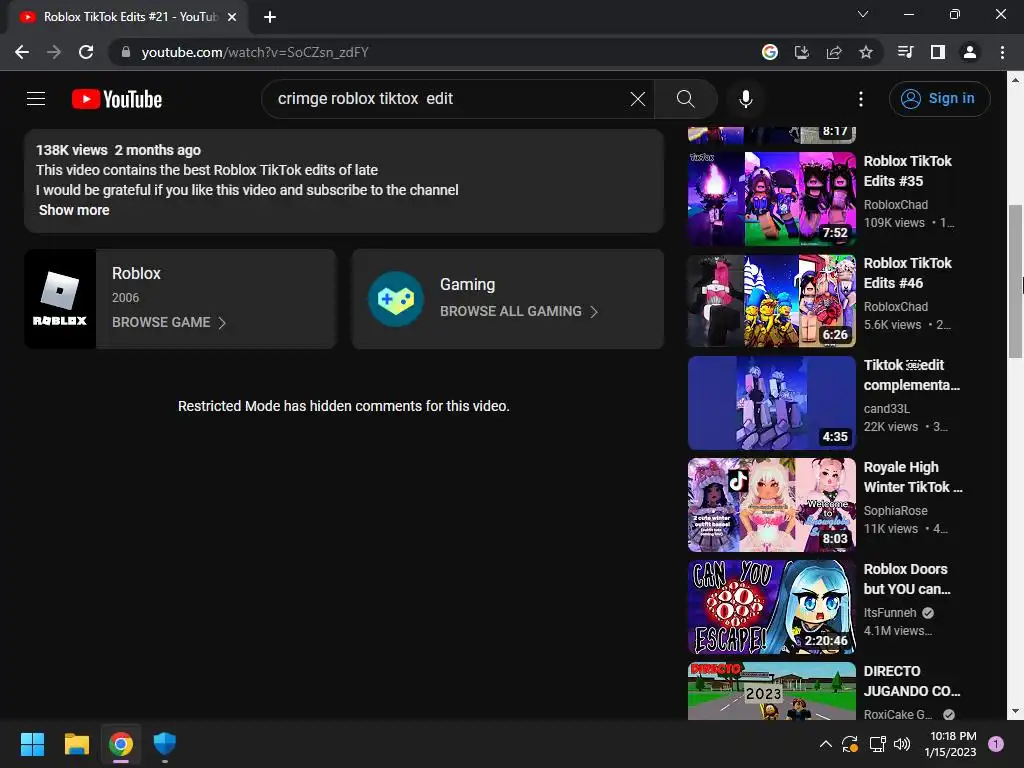Open media controls icon in Chrome toolbar
Viewport: 1024px width, 768px height.
(905, 52)
